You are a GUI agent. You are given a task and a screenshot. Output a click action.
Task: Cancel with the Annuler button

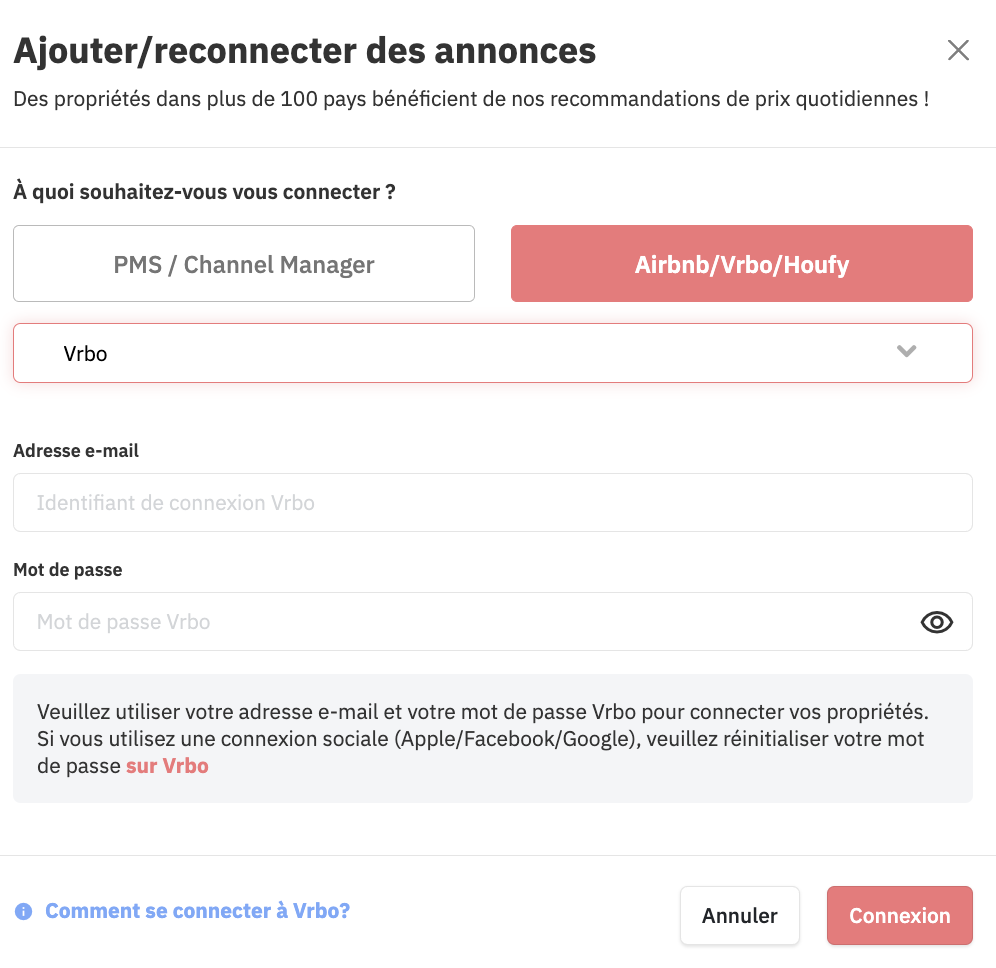739,915
